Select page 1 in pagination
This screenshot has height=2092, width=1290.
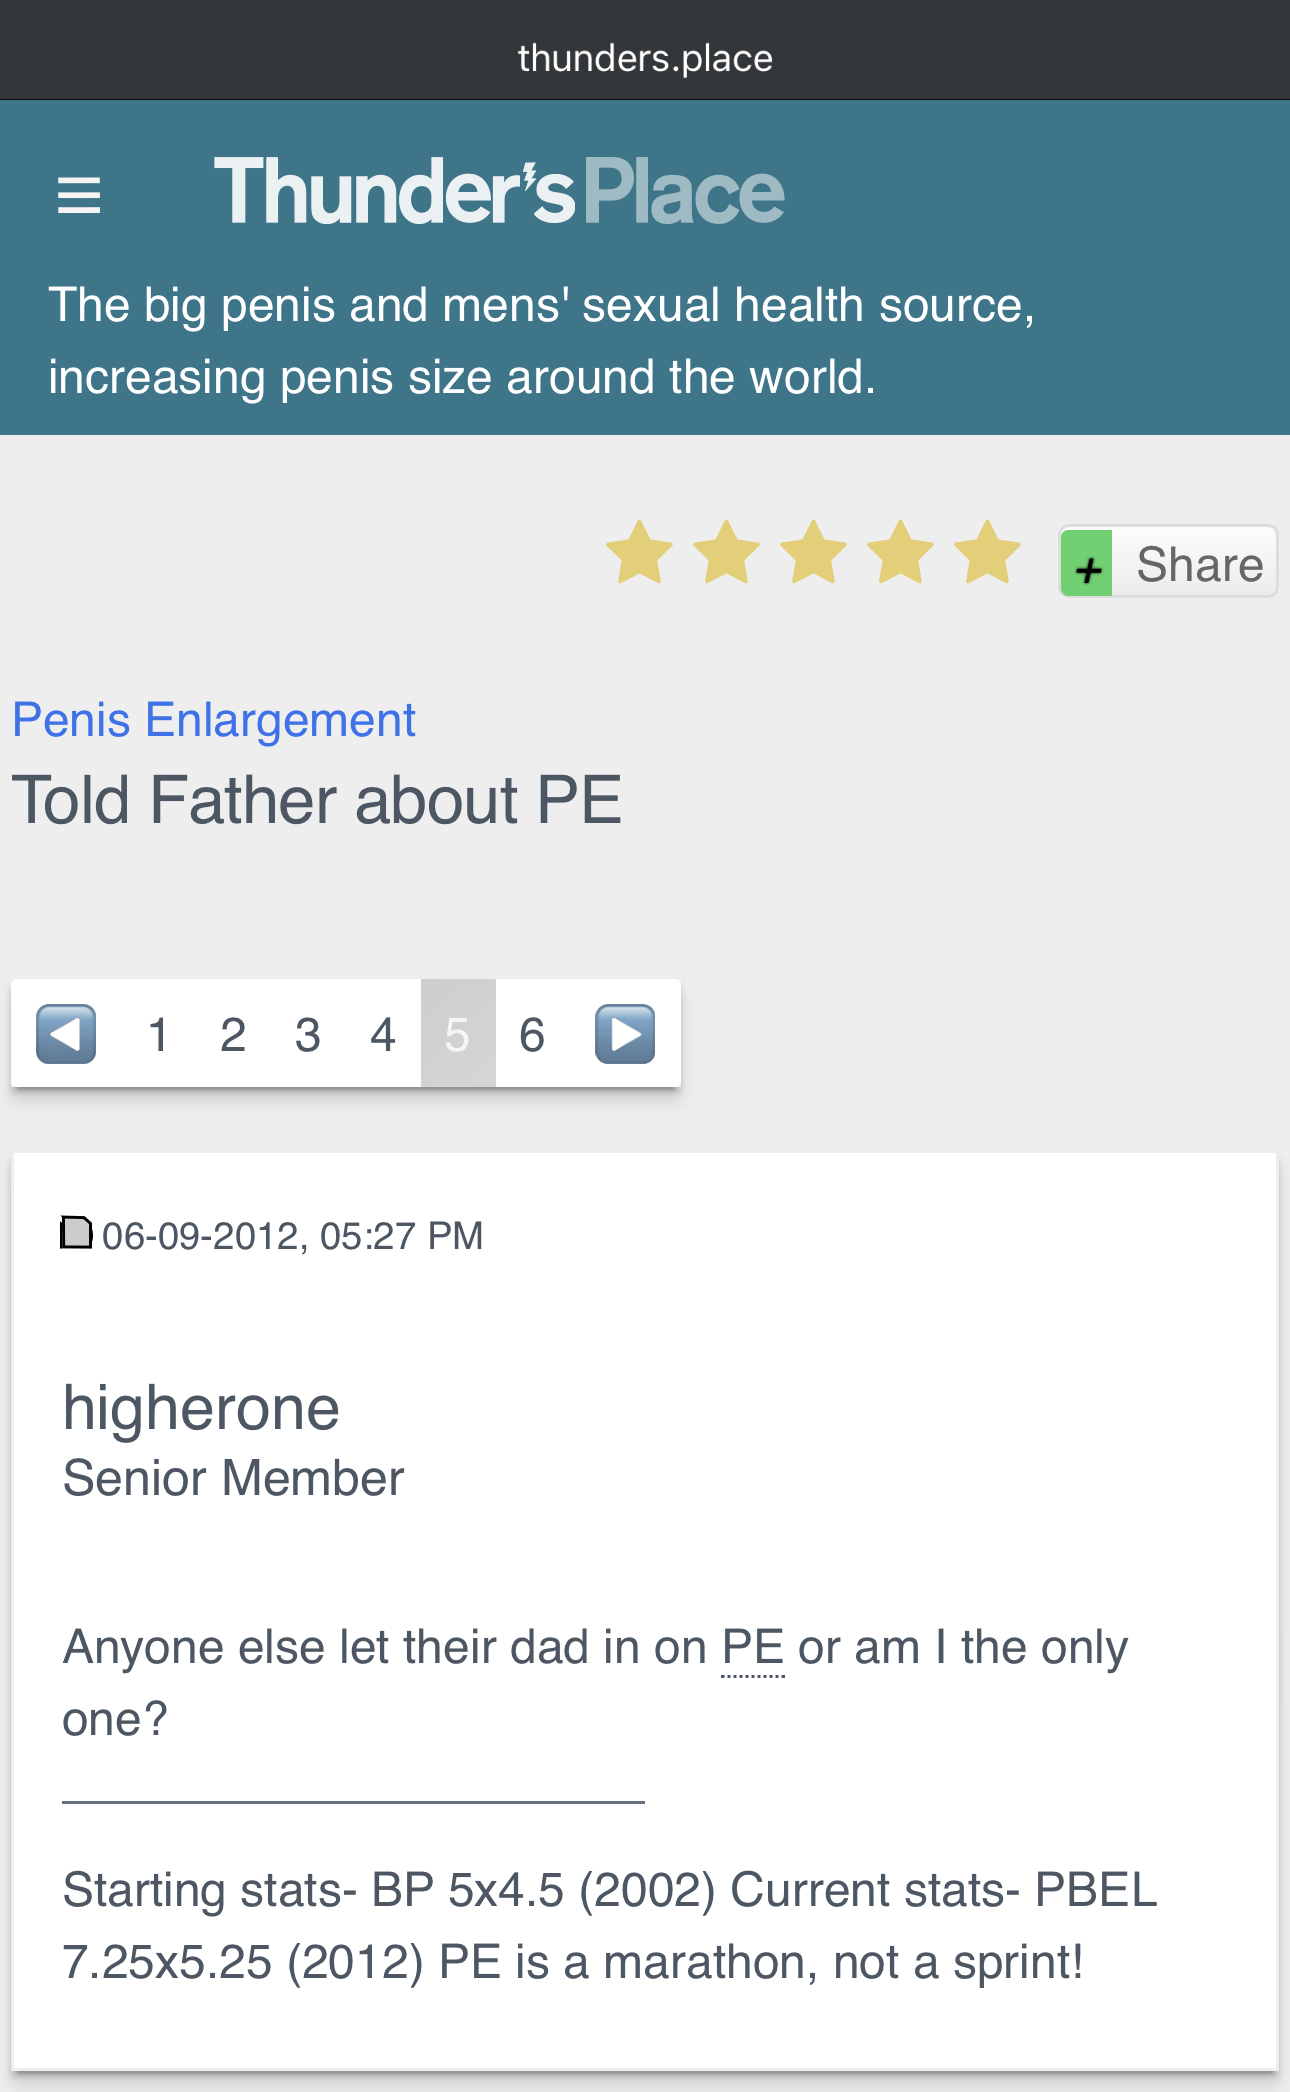(x=158, y=1034)
